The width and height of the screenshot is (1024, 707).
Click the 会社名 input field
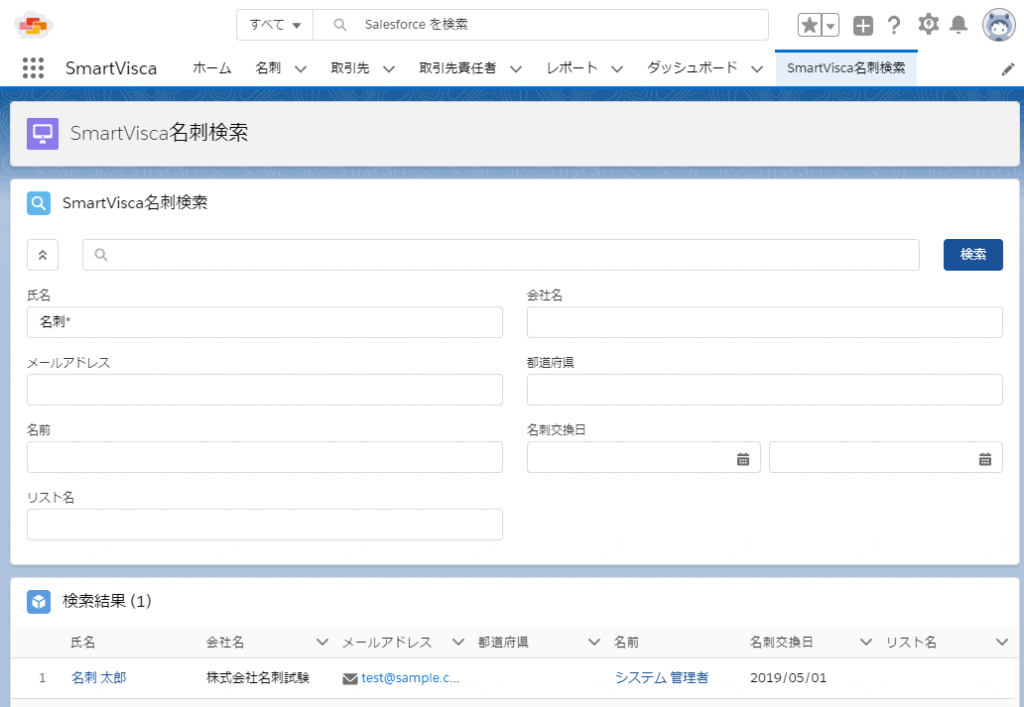click(x=765, y=322)
